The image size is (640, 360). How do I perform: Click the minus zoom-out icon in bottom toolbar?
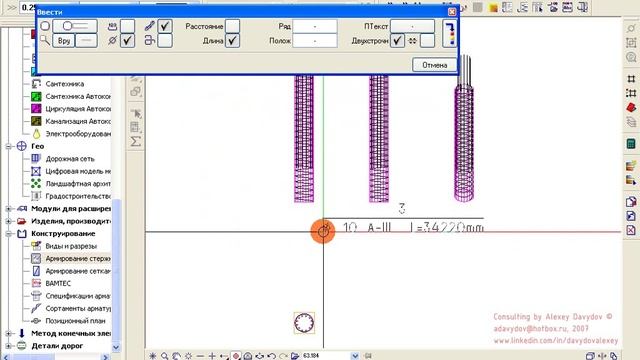[x=200, y=356]
